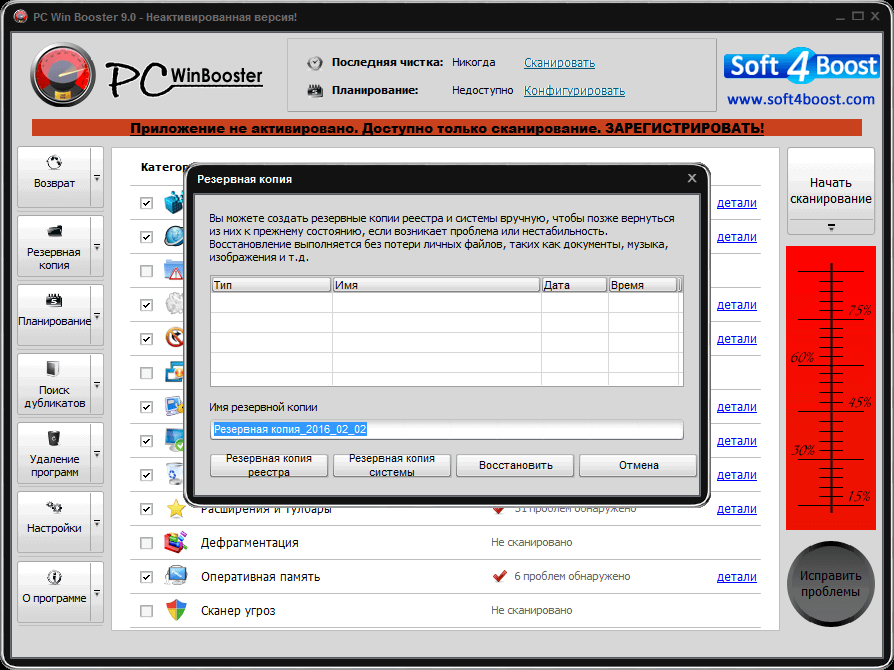This screenshot has height=670, width=894.
Task: Click the Резервная копия системы button
Action: coord(392,465)
